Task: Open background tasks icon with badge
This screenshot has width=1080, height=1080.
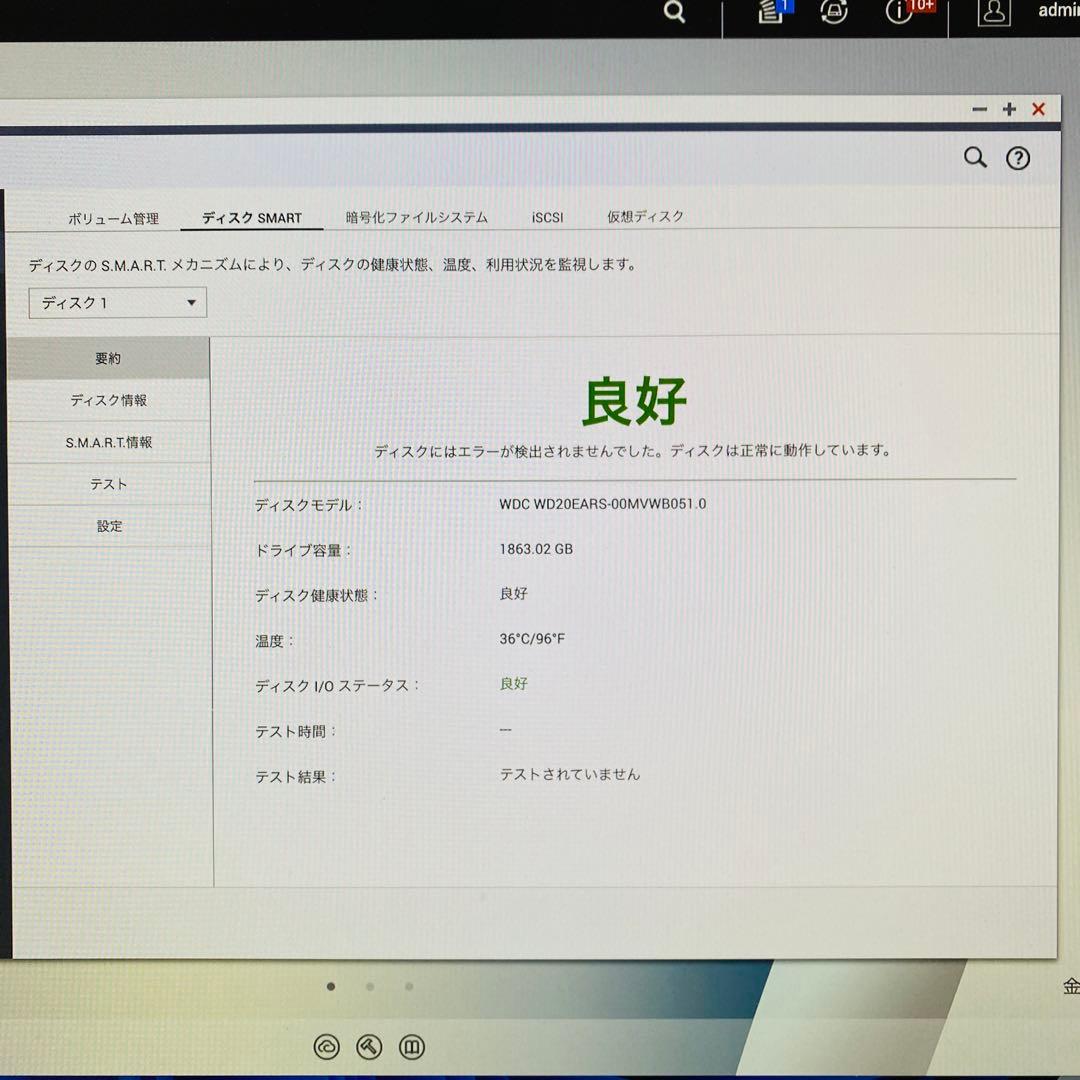Action: (x=774, y=10)
